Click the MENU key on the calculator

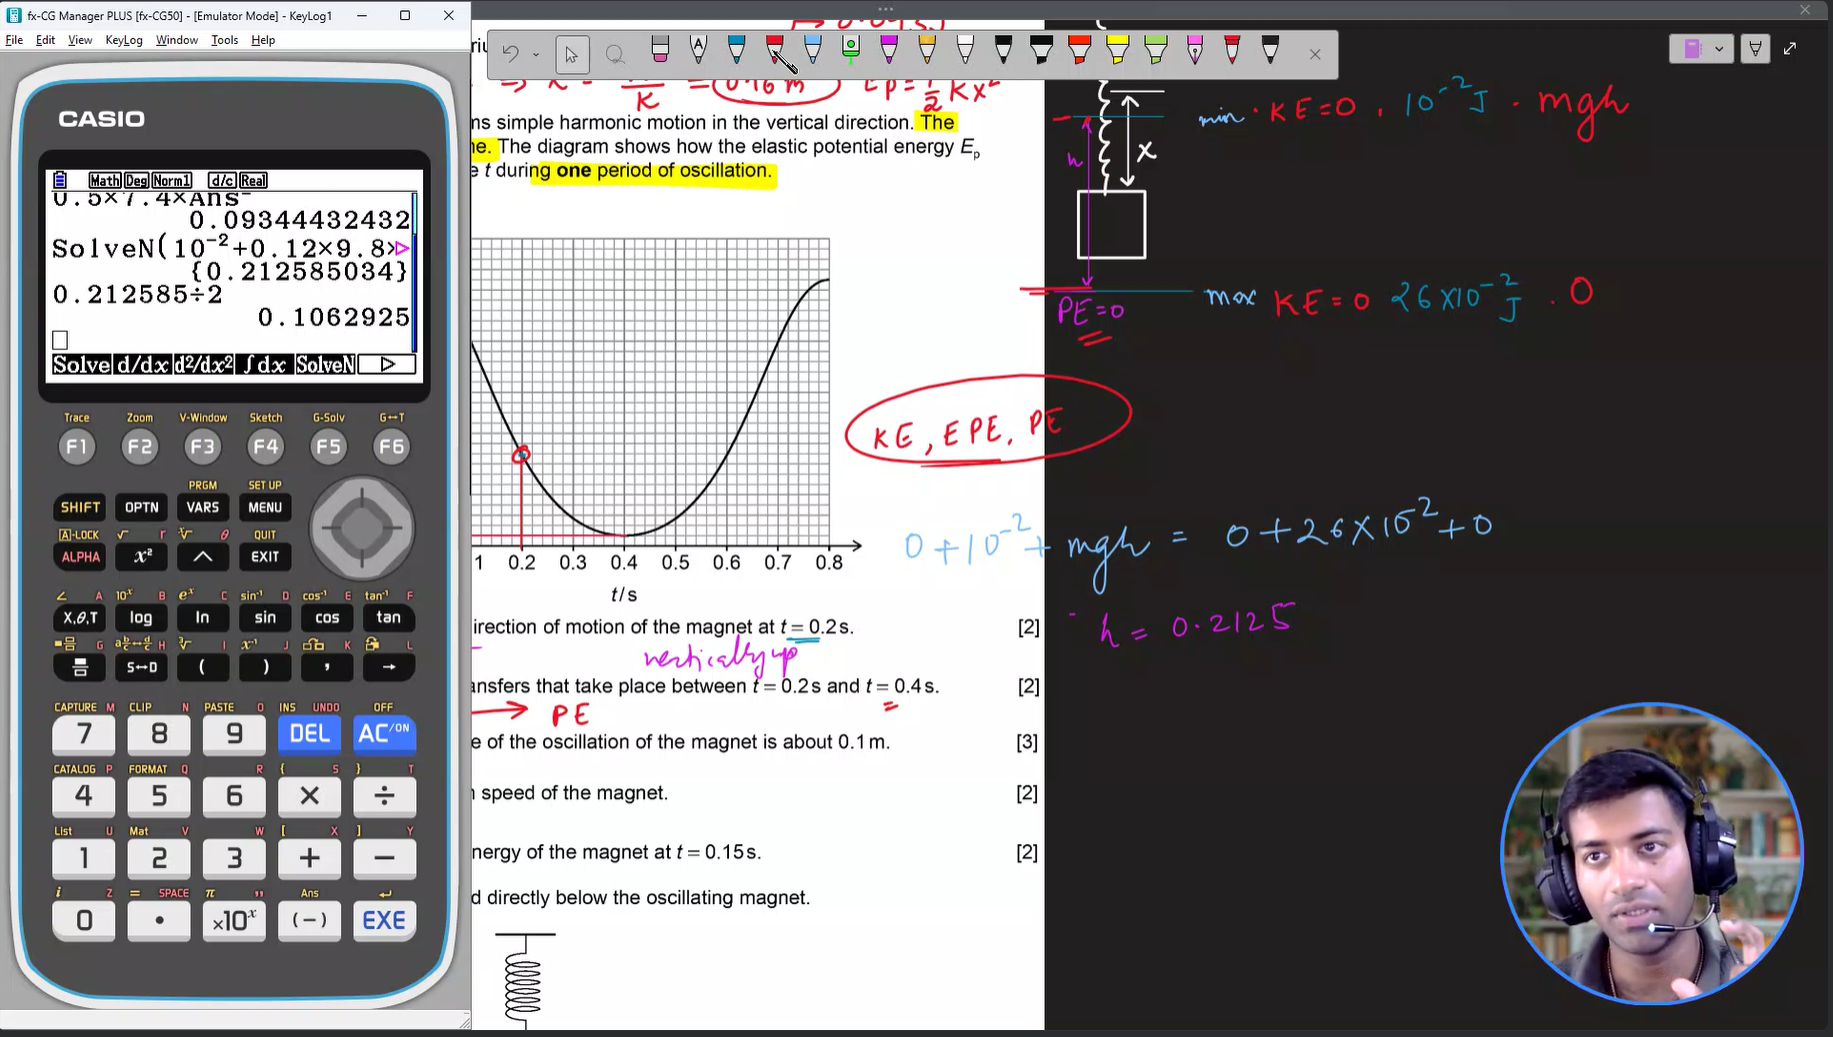coord(265,507)
